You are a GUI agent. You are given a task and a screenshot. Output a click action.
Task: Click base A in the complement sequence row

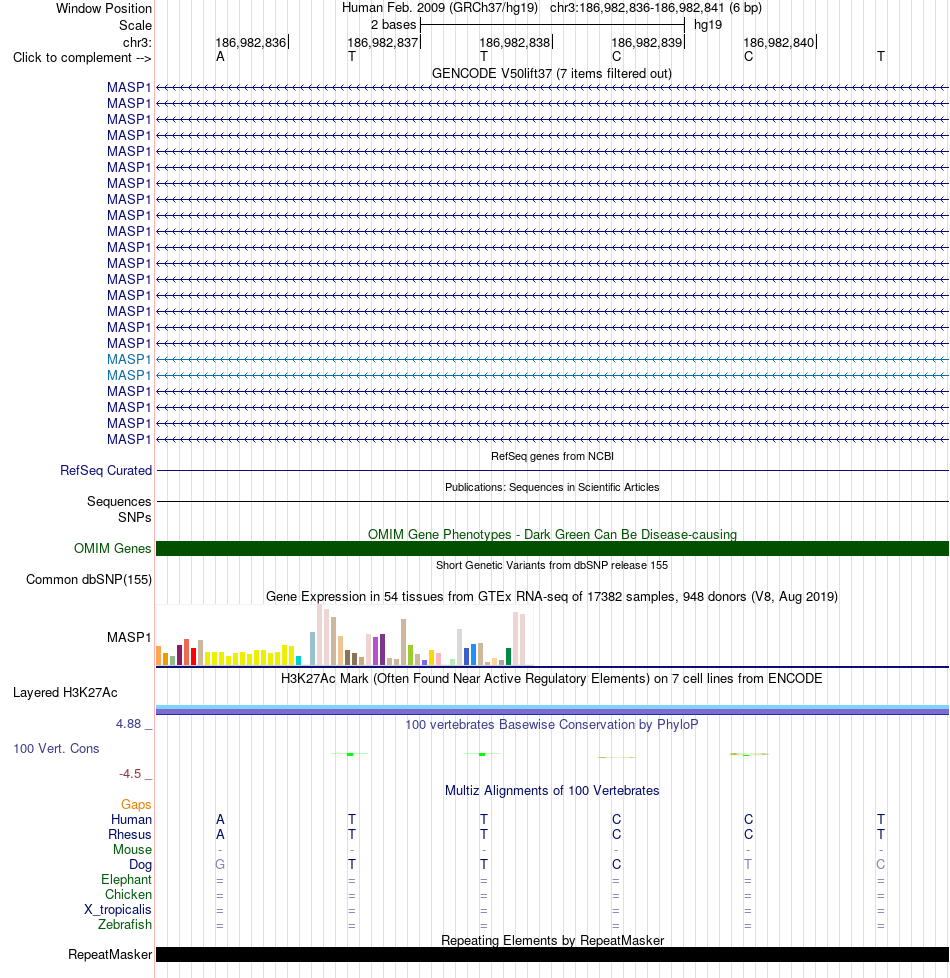220,57
